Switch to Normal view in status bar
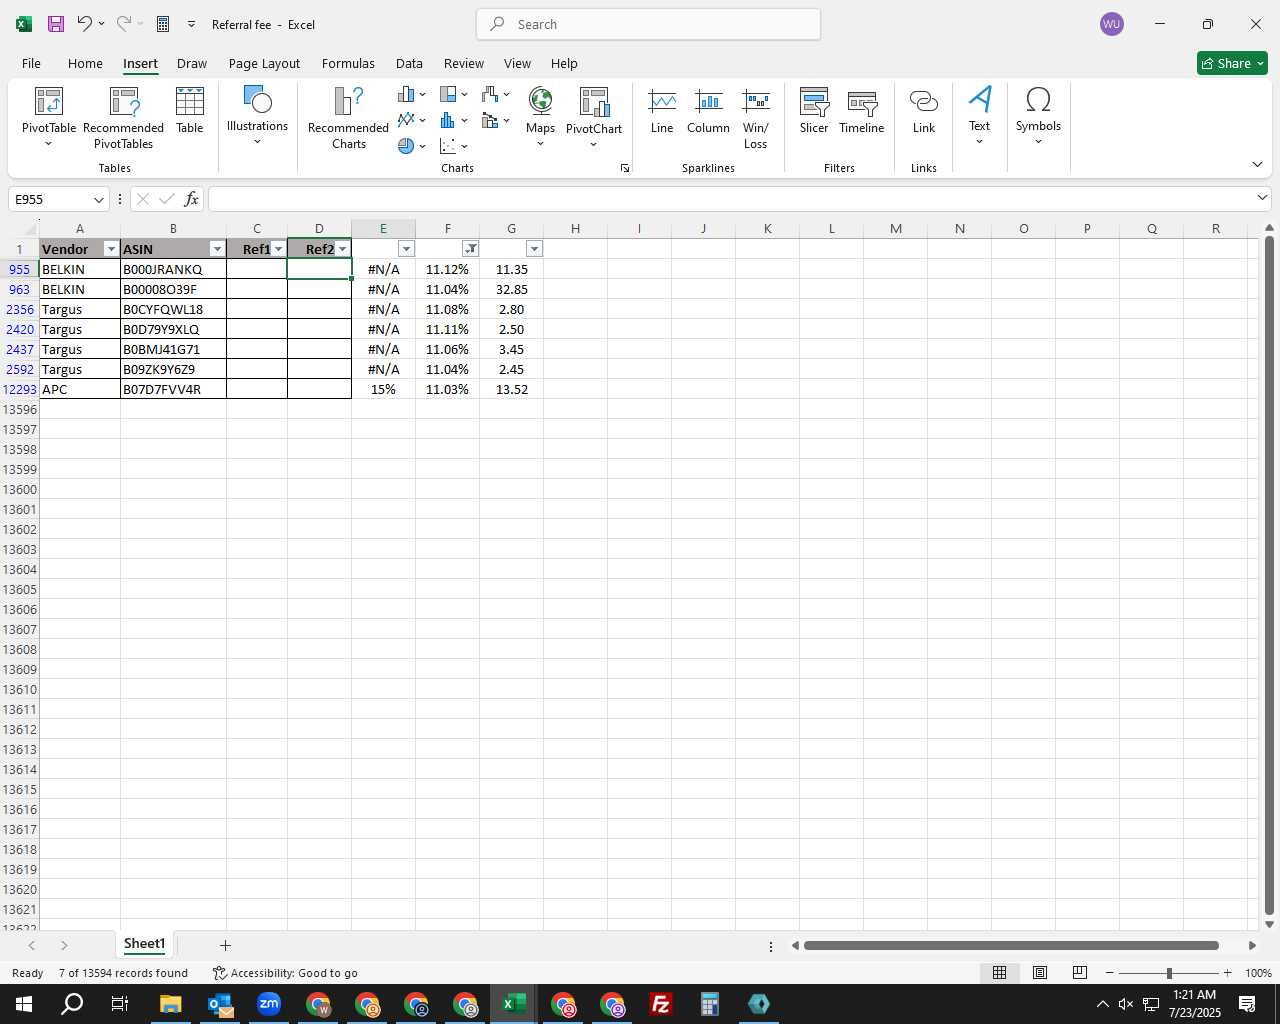 999,973
